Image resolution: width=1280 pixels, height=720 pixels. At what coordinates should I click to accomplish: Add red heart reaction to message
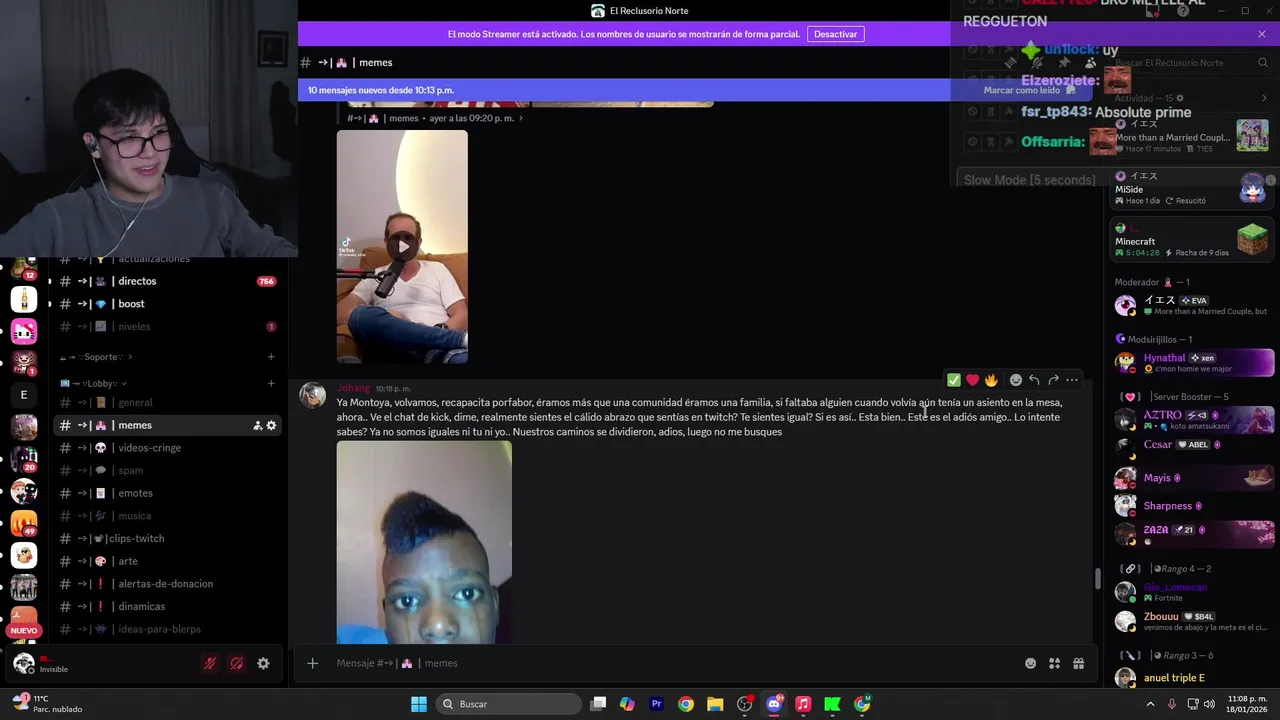[x=972, y=380]
